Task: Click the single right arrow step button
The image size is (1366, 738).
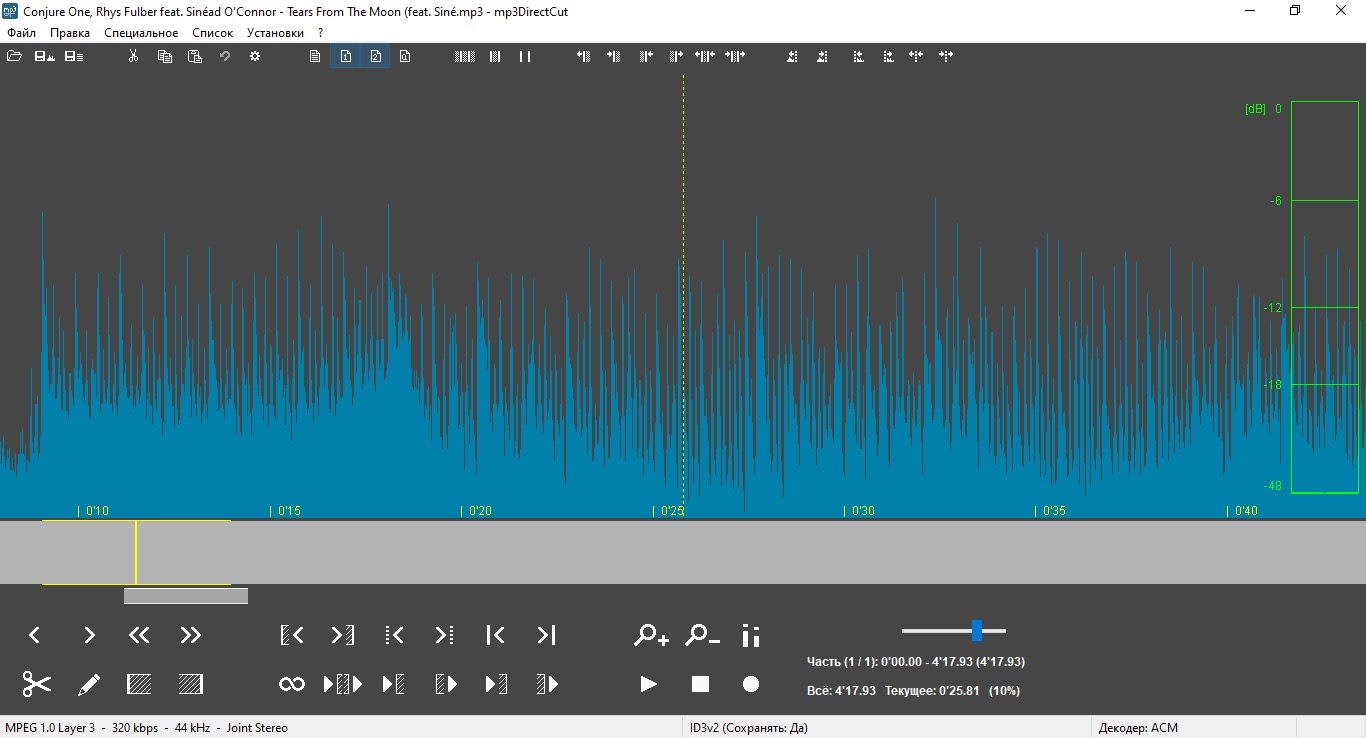Action: pos(89,635)
